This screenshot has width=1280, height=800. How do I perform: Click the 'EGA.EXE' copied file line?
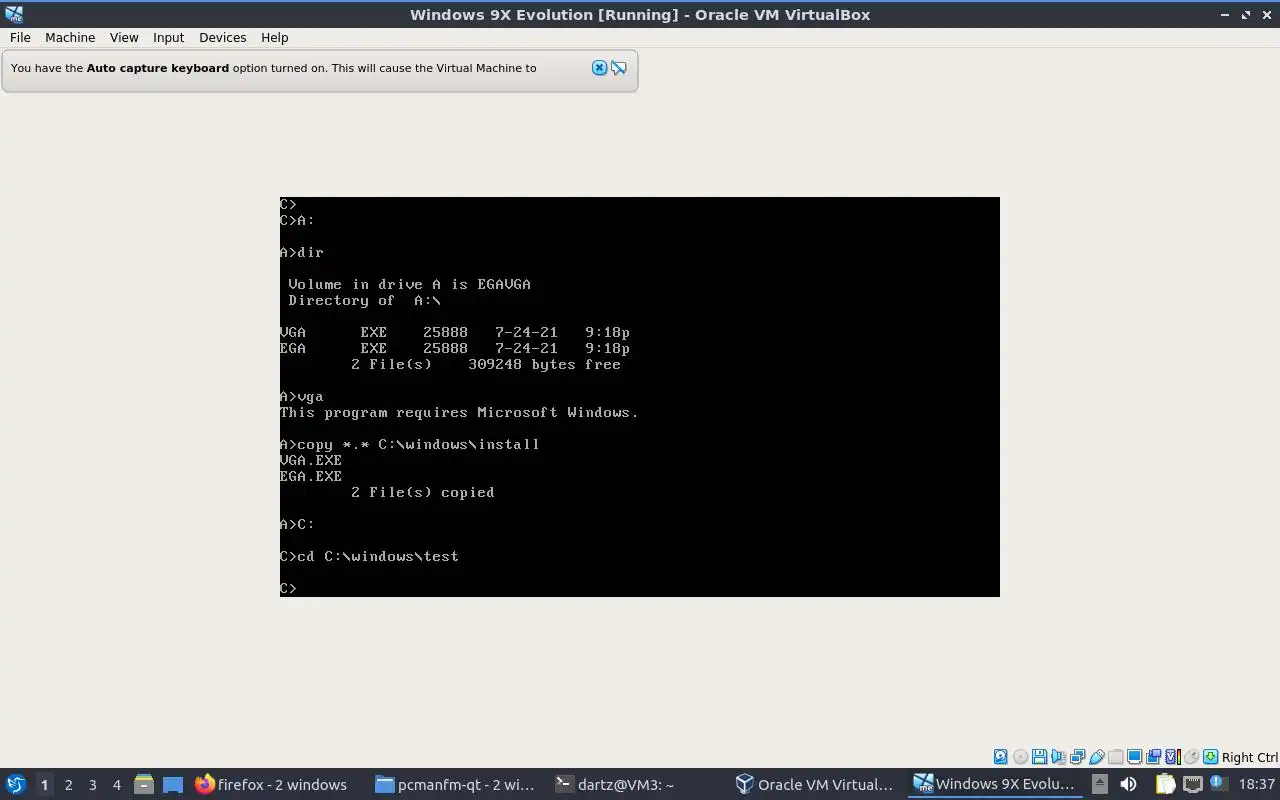311,476
